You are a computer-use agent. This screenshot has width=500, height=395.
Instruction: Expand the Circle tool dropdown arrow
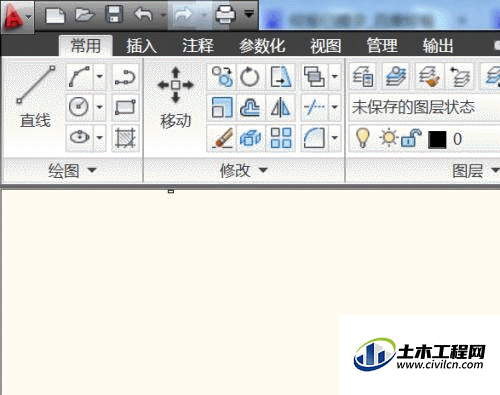100,107
